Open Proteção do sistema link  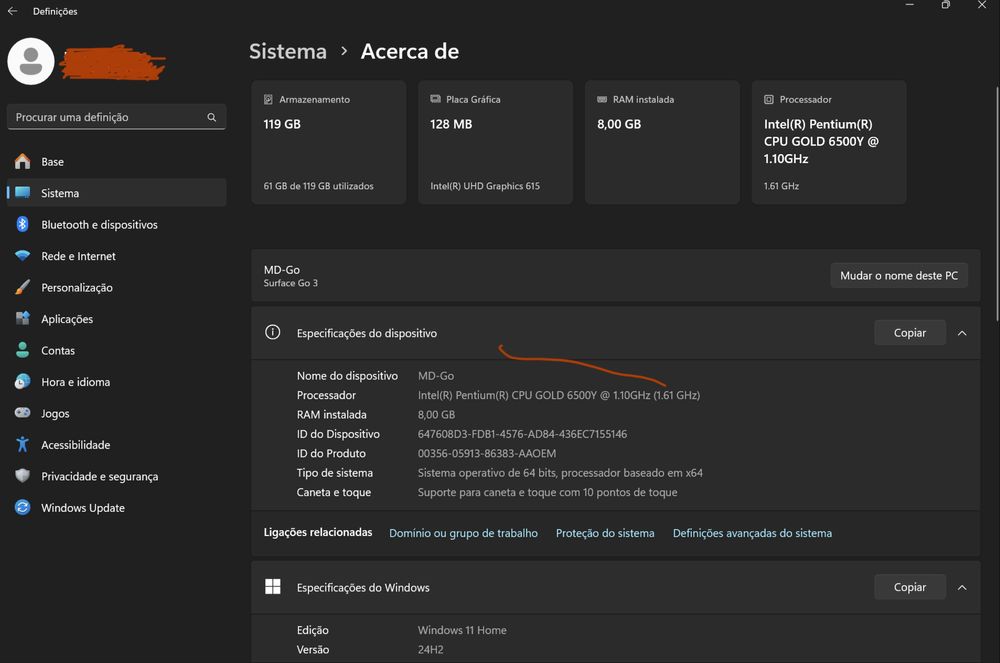coord(605,533)
